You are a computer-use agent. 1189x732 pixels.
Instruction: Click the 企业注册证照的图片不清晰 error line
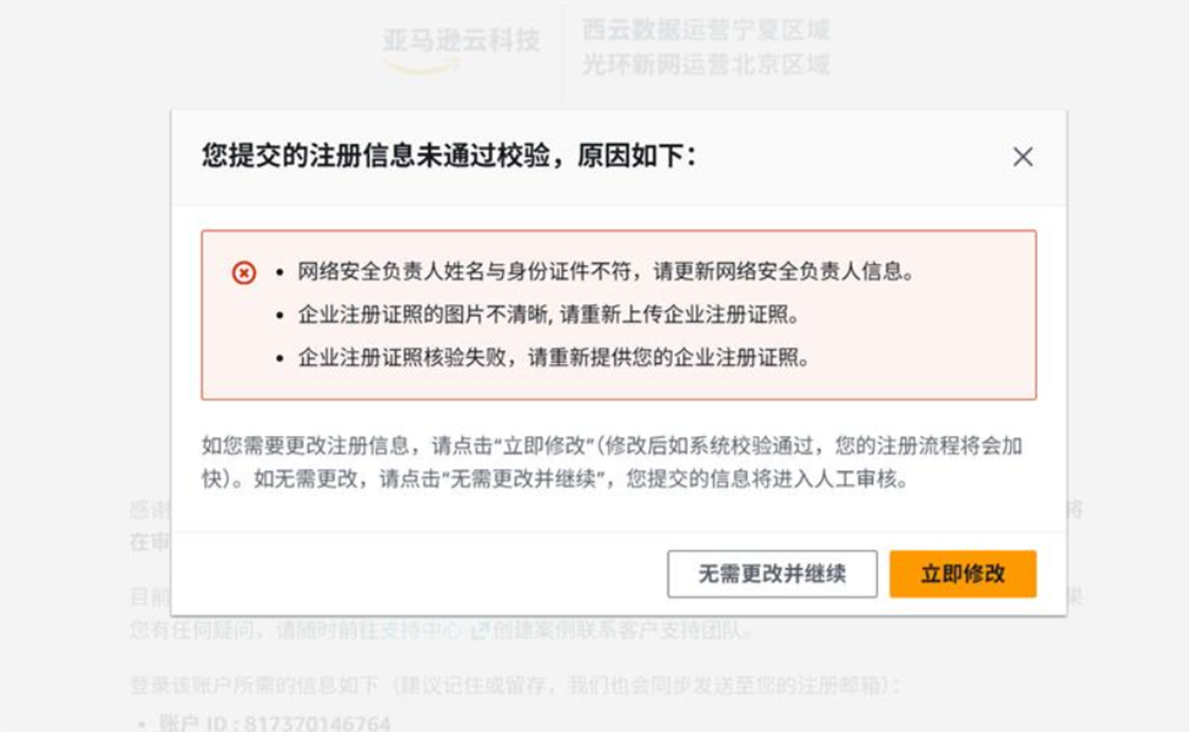point(549,315)
